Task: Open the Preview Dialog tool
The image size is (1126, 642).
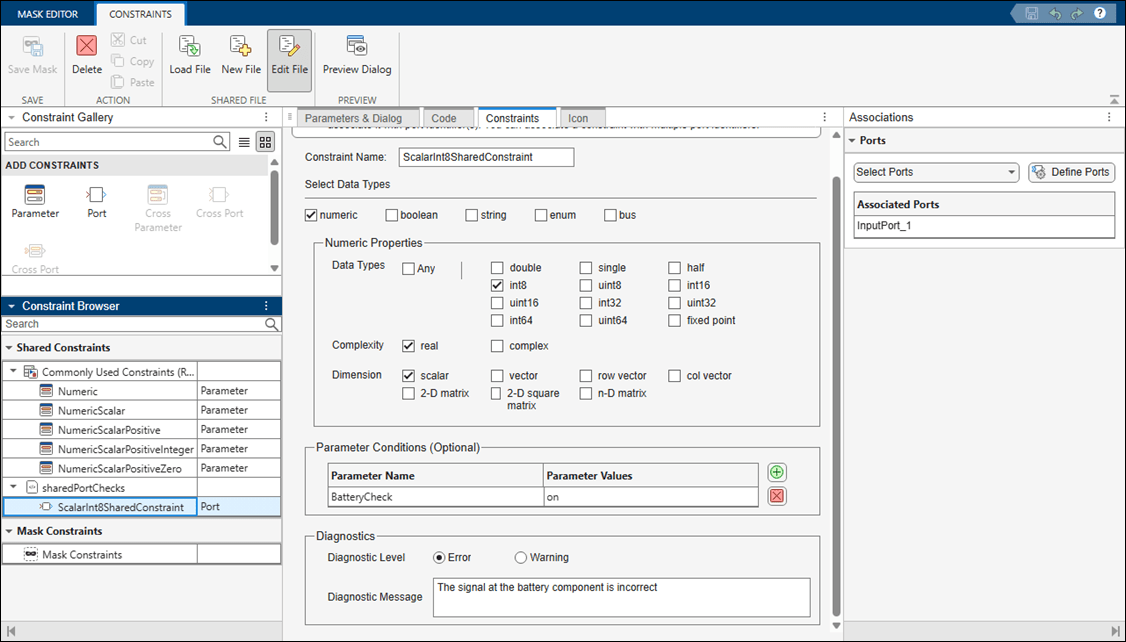Action: pyautogui.click(x=357, y=47)
